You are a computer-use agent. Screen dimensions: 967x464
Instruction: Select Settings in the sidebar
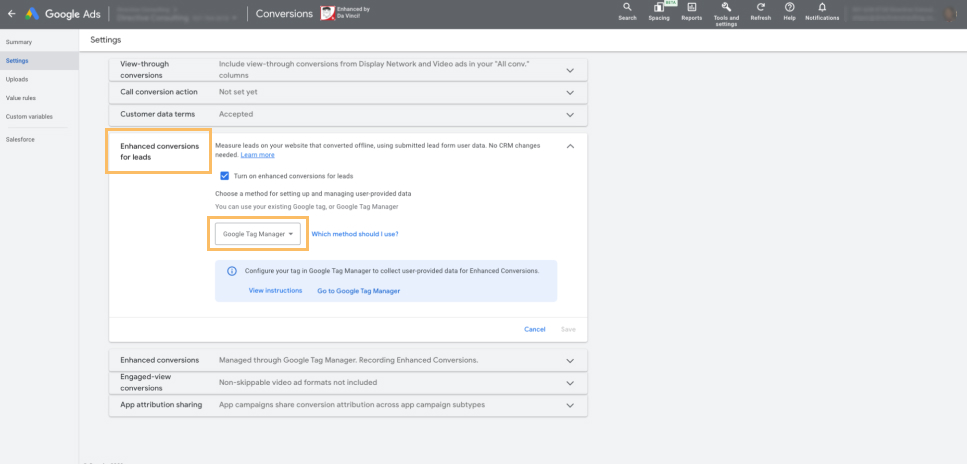pyautogui.click(x=17, y=61)
